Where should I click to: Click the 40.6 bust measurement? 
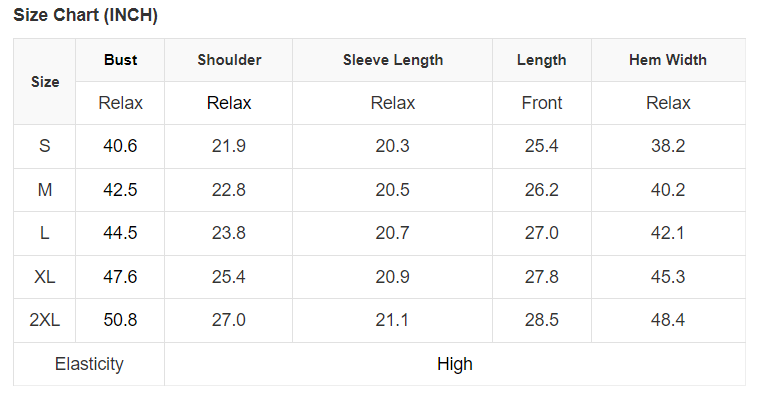[x=120, y=146]
